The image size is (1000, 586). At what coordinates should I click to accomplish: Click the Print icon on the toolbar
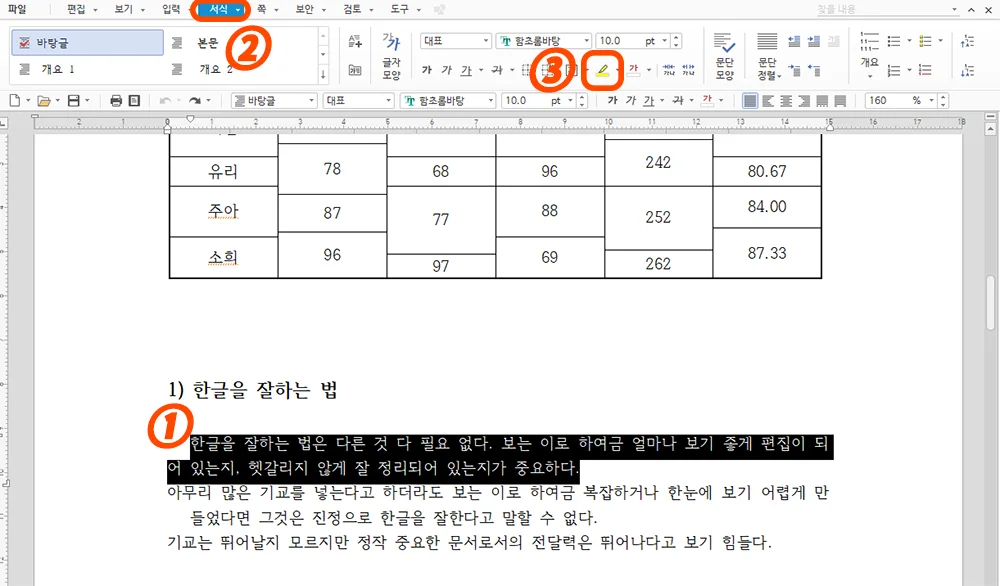point(116,100)
